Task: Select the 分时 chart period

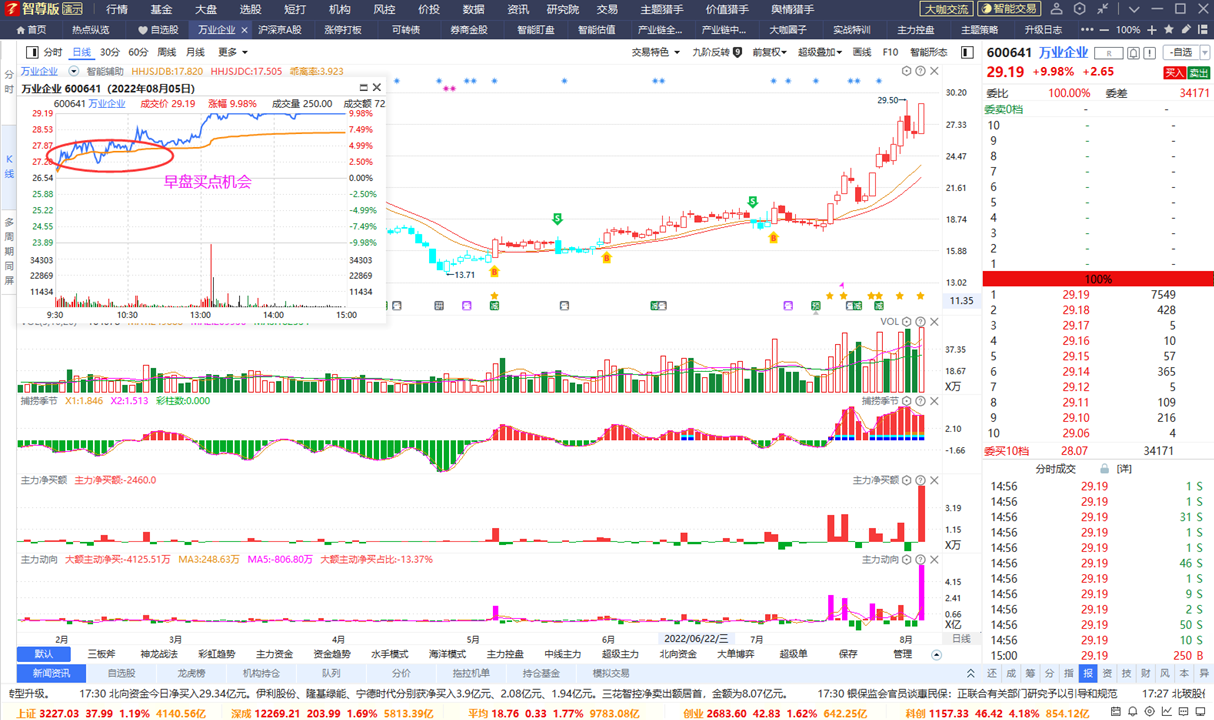Action: [52, 52]
